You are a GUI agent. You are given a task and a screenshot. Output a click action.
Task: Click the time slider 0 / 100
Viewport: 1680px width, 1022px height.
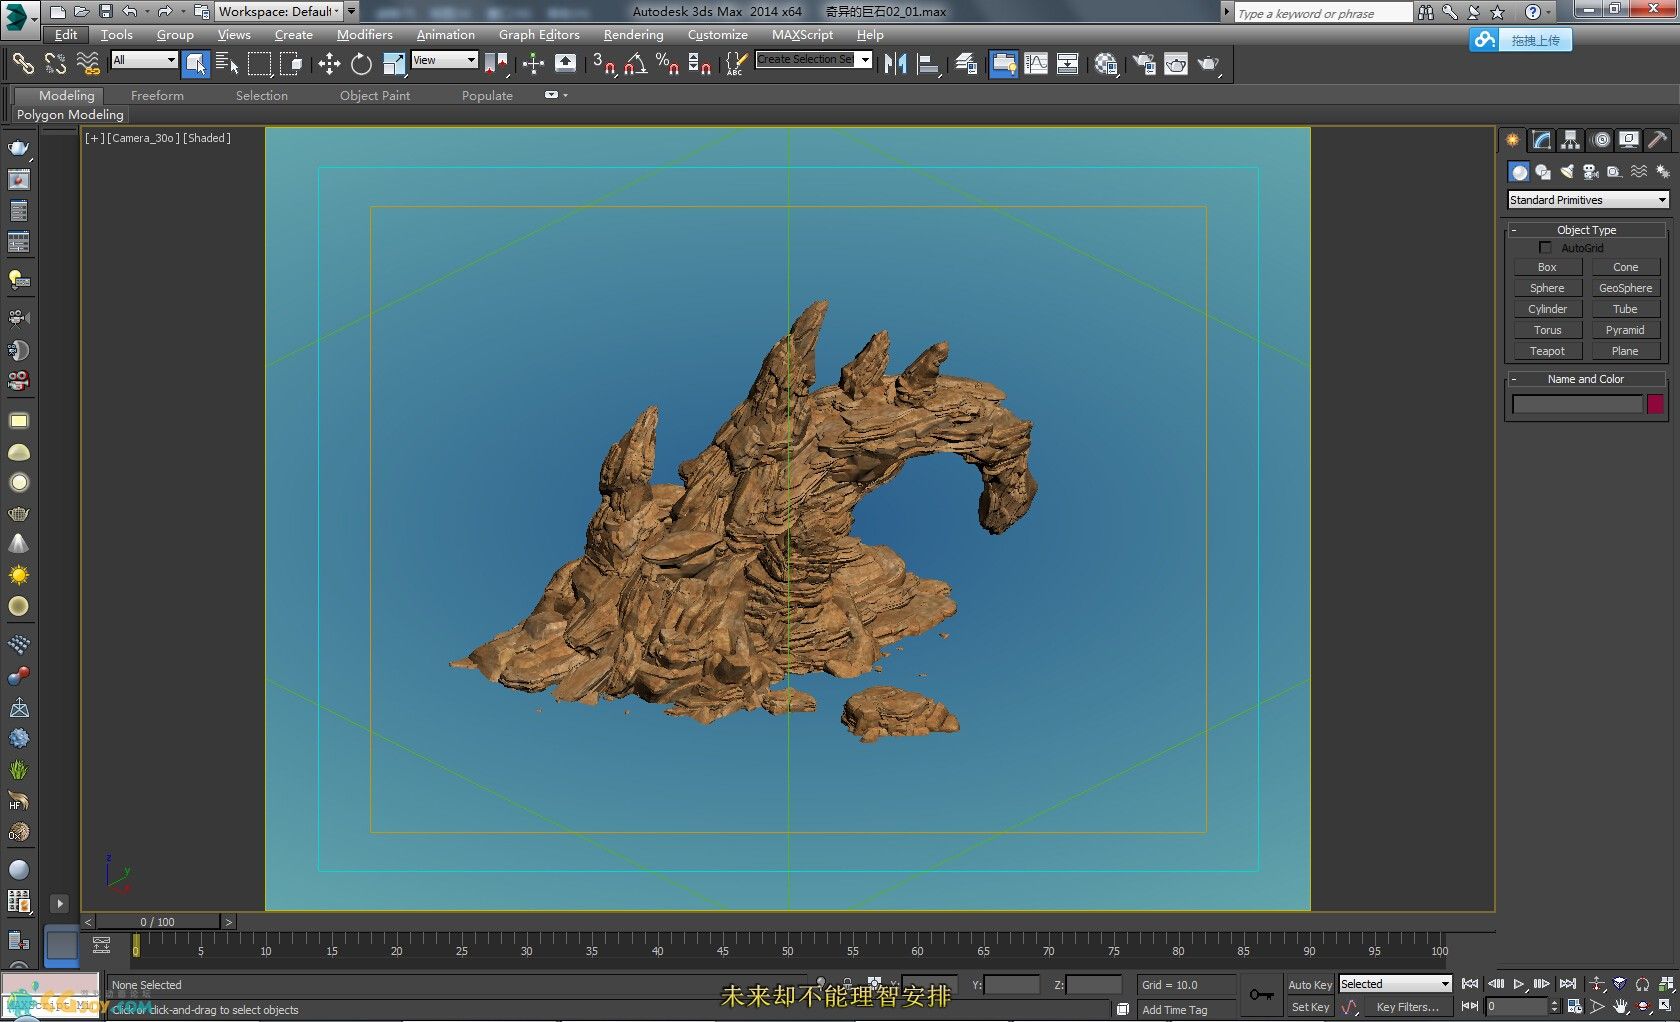tap(158, 922)
